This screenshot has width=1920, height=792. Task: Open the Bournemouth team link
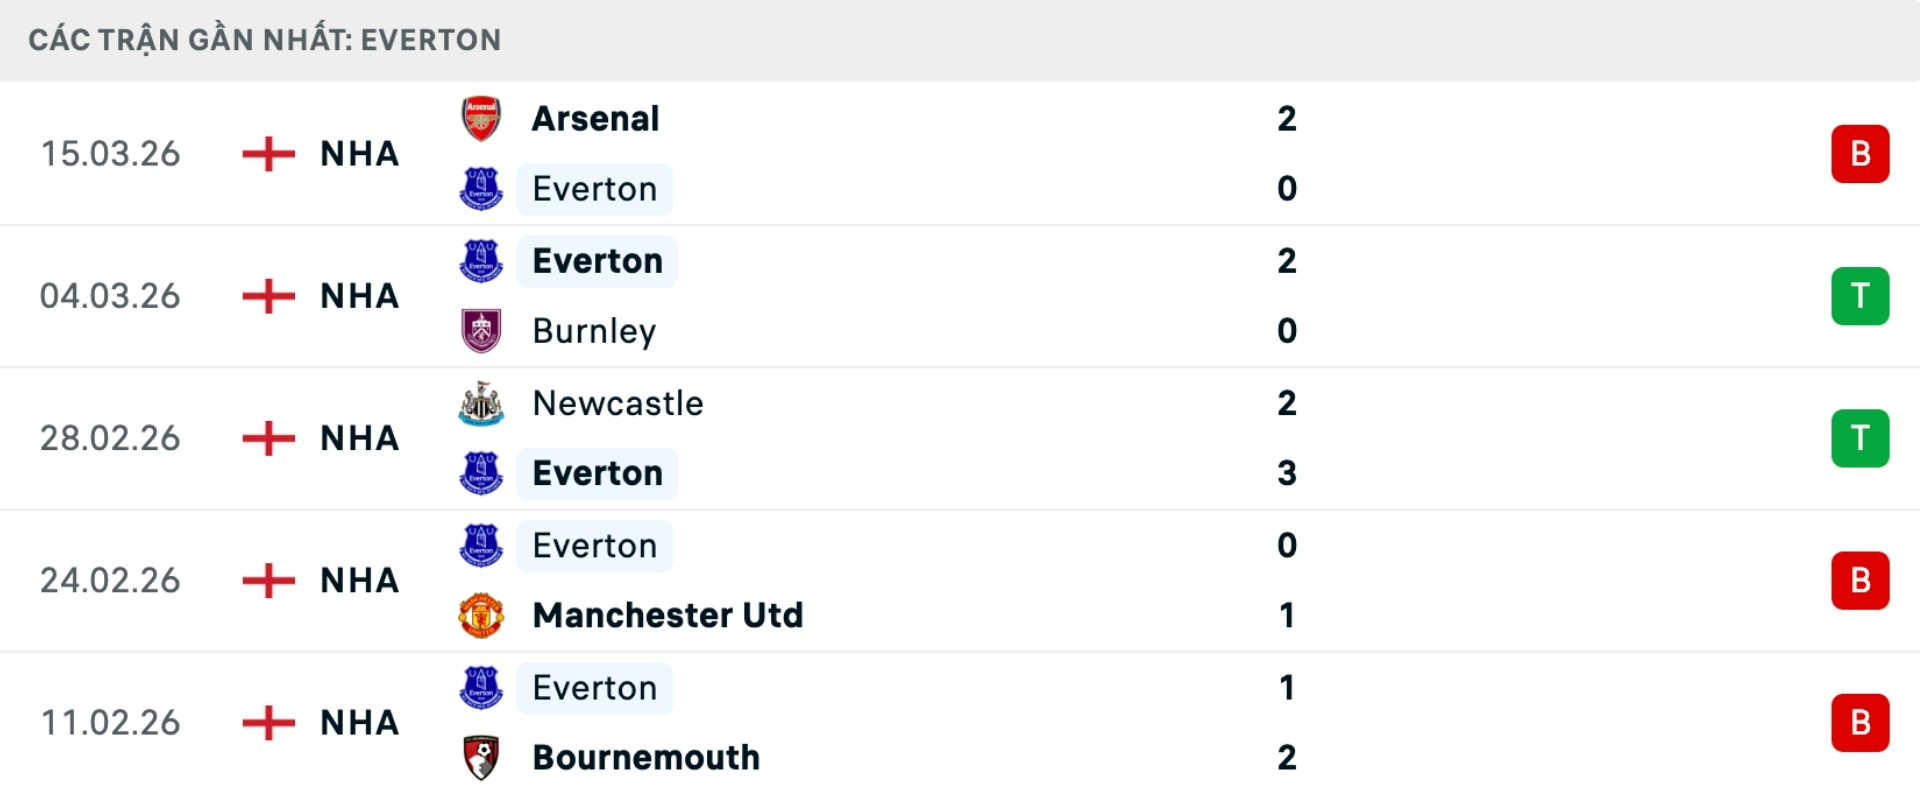(x=646, y=757)
